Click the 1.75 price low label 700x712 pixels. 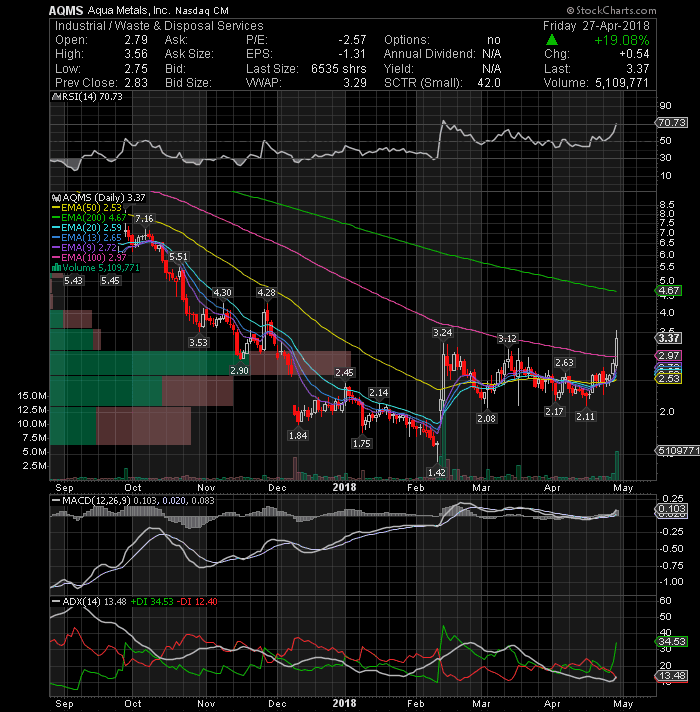pyautogui.click(x=361, y=444)
